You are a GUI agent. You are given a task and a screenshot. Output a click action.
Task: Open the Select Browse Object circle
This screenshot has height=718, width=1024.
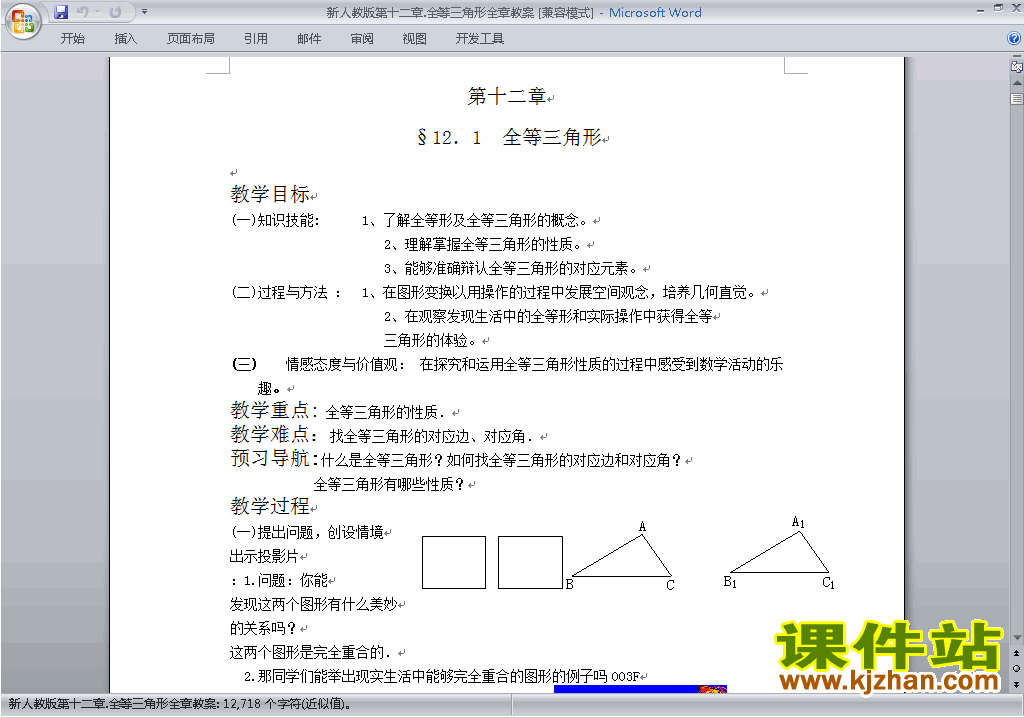[1017, 668]
